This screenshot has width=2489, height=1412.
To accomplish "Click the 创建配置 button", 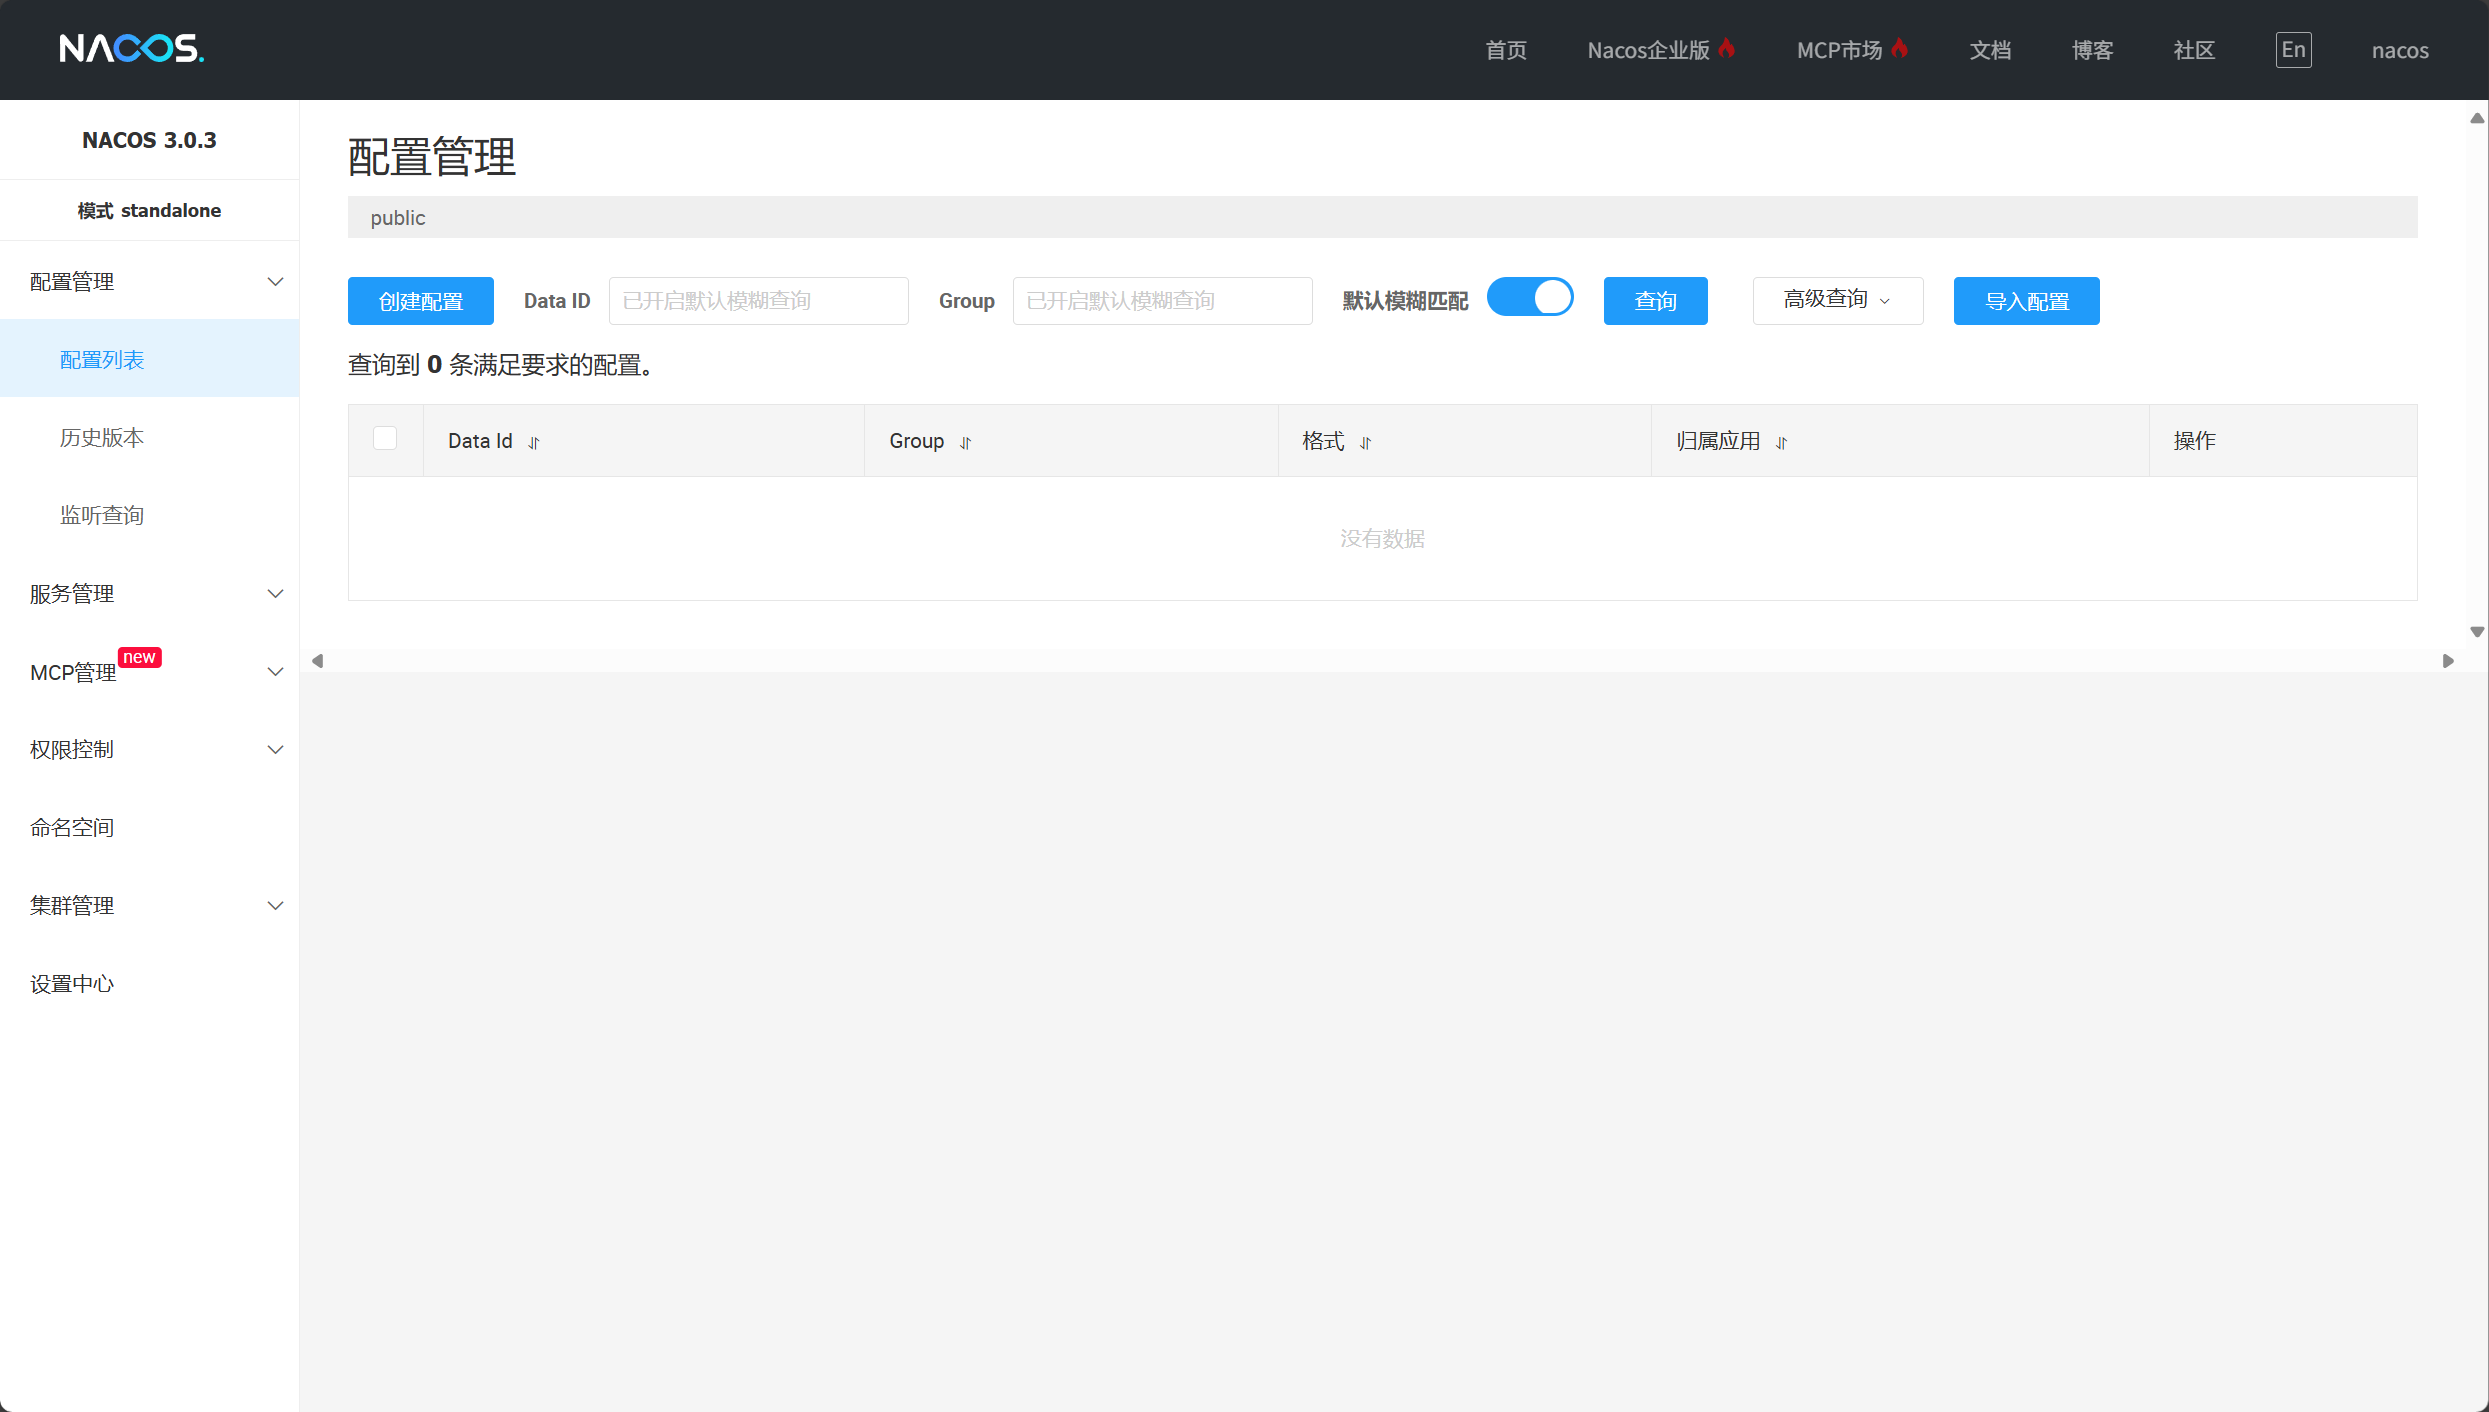I will (x=421, y=301).
